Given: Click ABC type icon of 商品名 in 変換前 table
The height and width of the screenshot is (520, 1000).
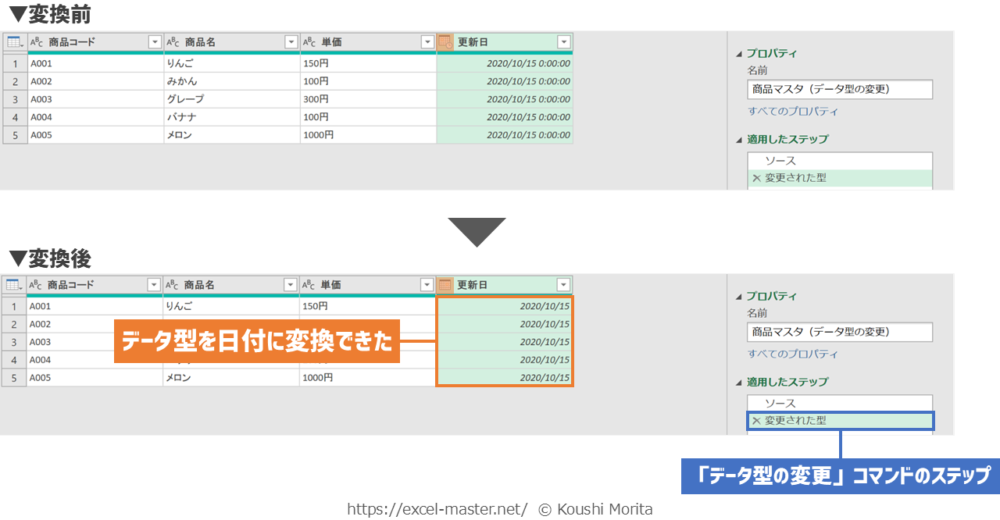Looking at the screenshot, I should (173, 42).
